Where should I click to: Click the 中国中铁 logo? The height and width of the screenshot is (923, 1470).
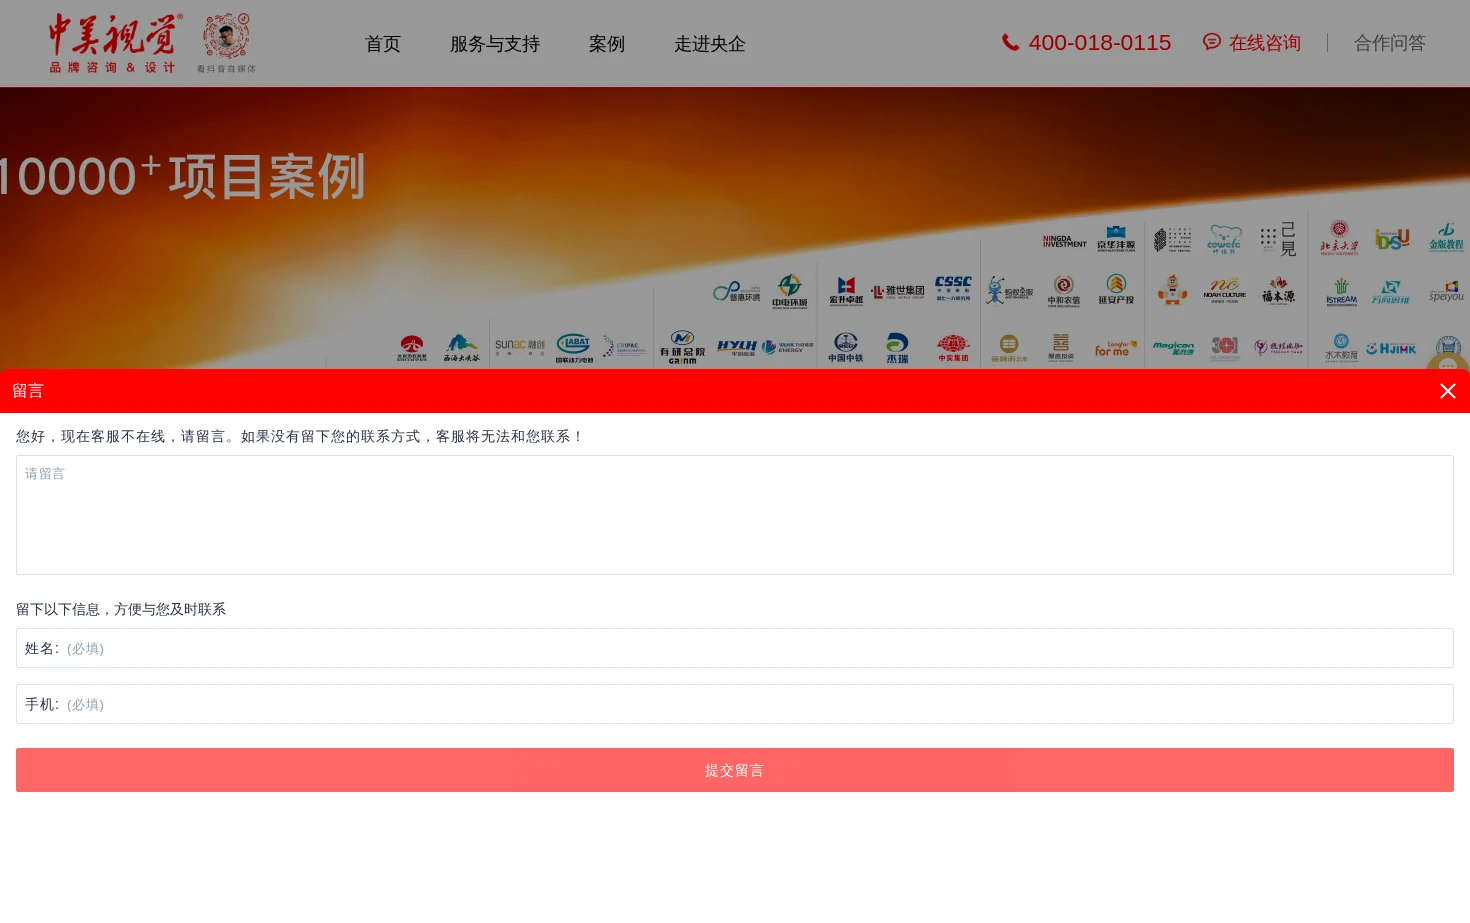[846, 348]
